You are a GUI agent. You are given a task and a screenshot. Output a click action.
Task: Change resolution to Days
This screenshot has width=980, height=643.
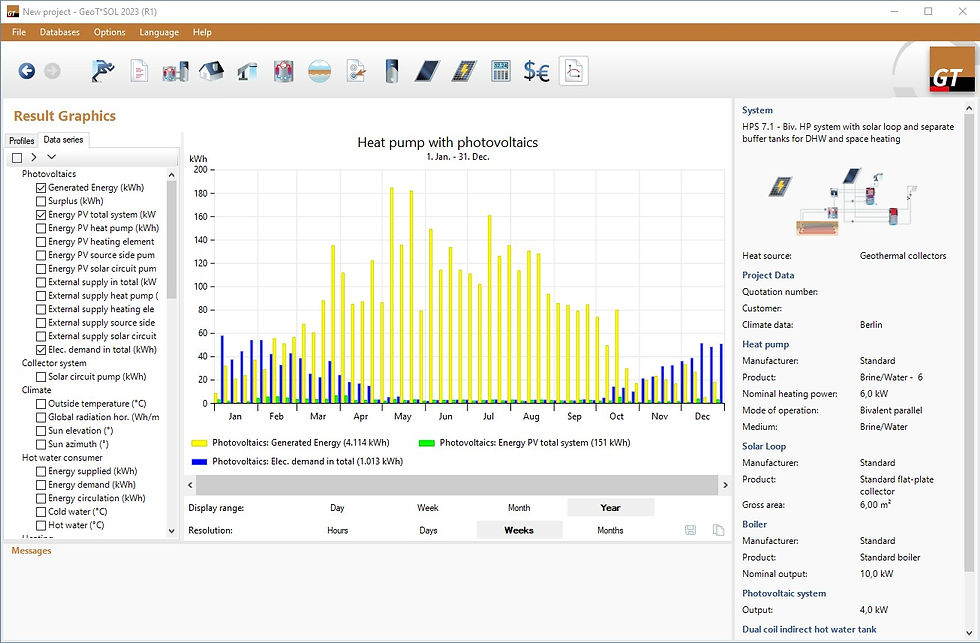[x=428, y=530]
